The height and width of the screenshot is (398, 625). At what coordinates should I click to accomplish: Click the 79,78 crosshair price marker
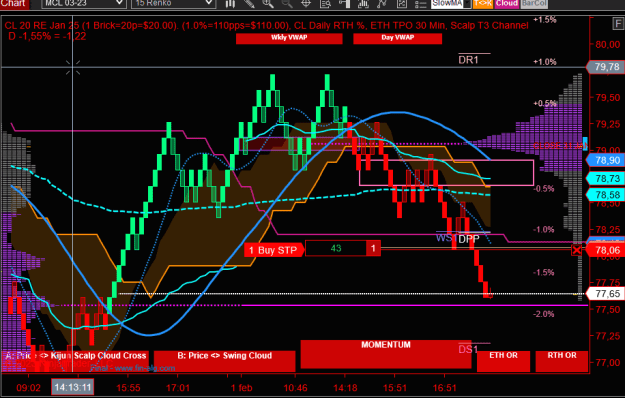pyautogui.click(x=606, y=67)
